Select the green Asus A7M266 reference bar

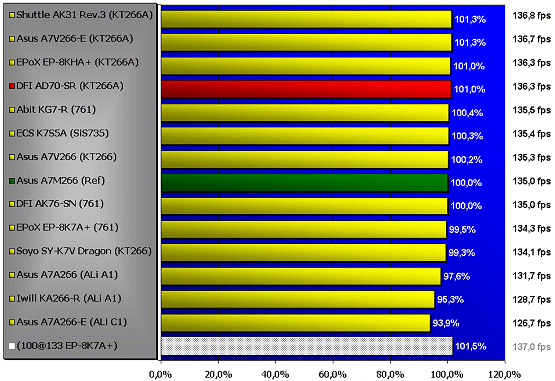tap(305, 183)
